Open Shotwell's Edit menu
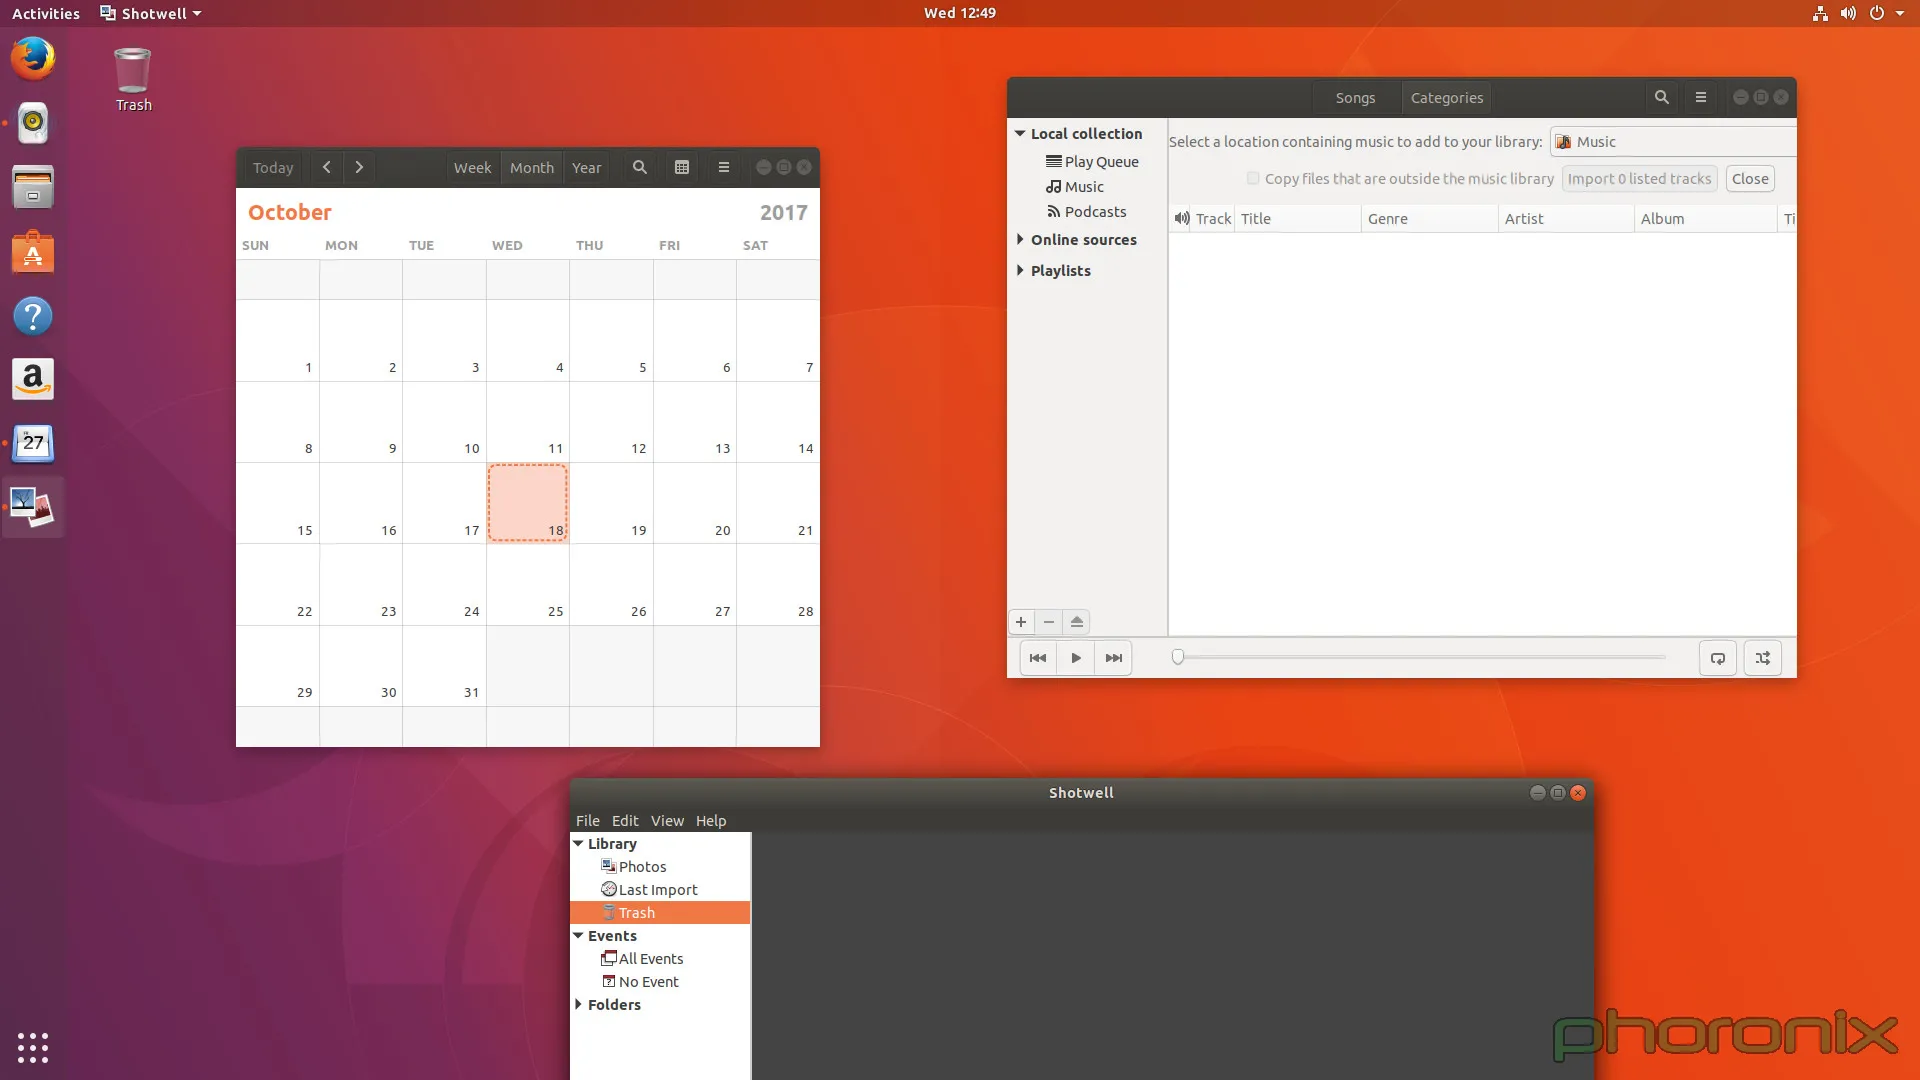 (x=625, y=820)
